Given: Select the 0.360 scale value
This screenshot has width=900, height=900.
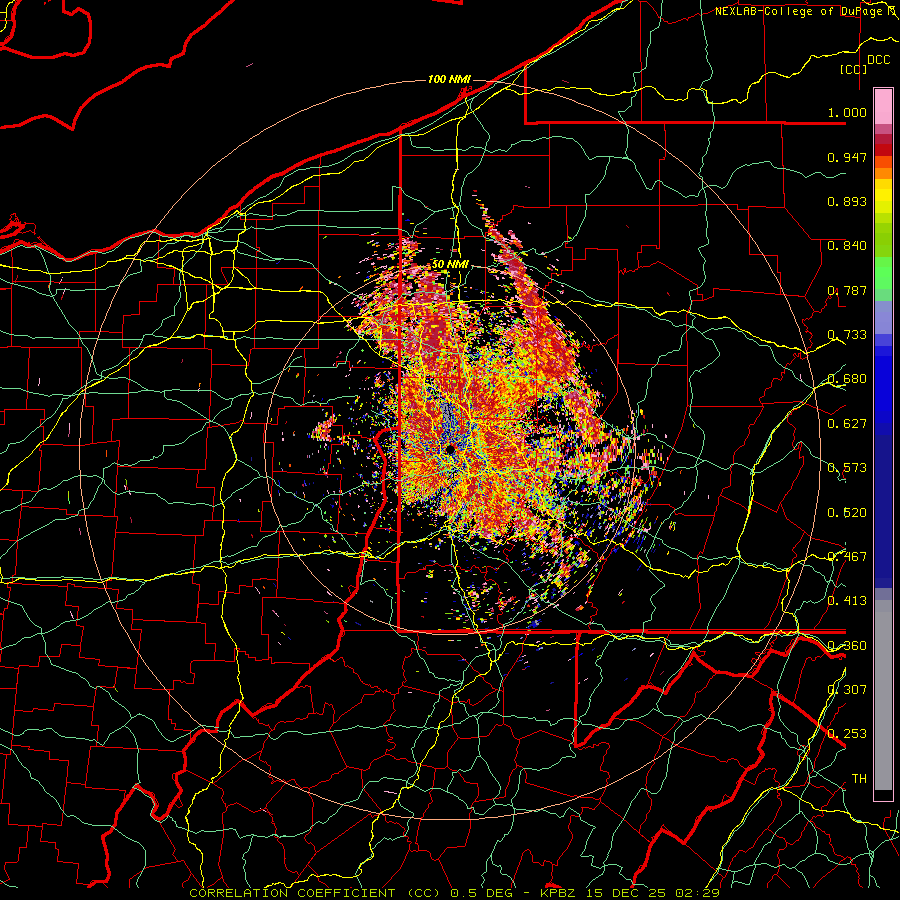Looking at the screenshot, I should tap(847, 646).
